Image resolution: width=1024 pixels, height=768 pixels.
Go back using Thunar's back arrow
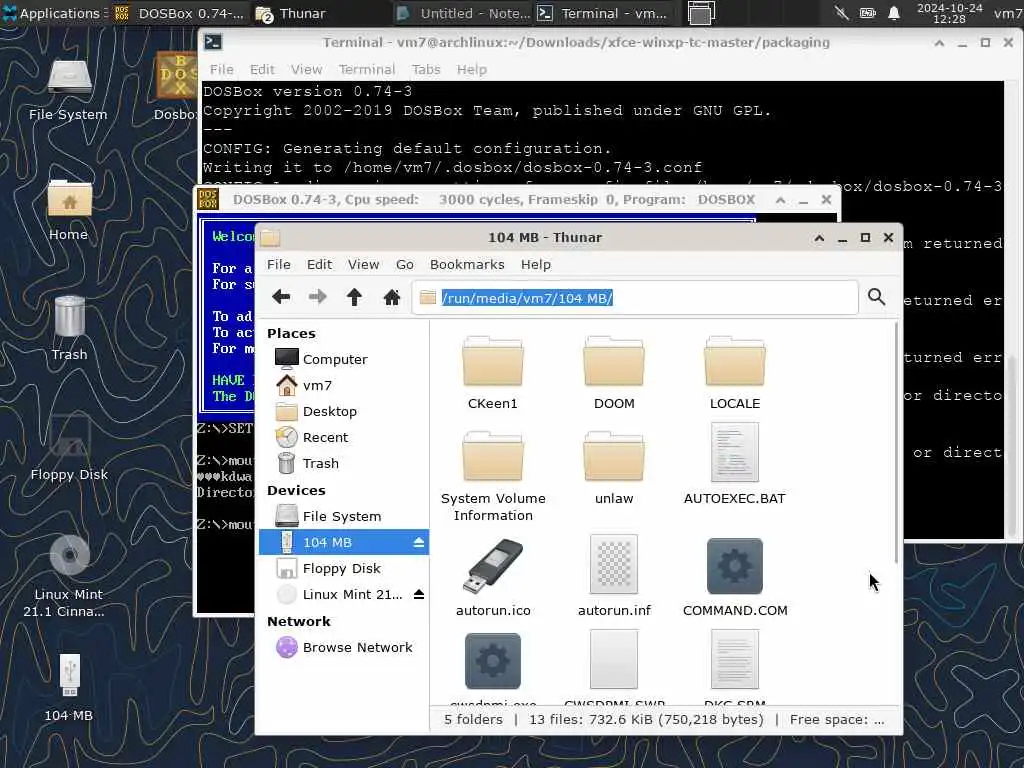click(x=281, y=297)
